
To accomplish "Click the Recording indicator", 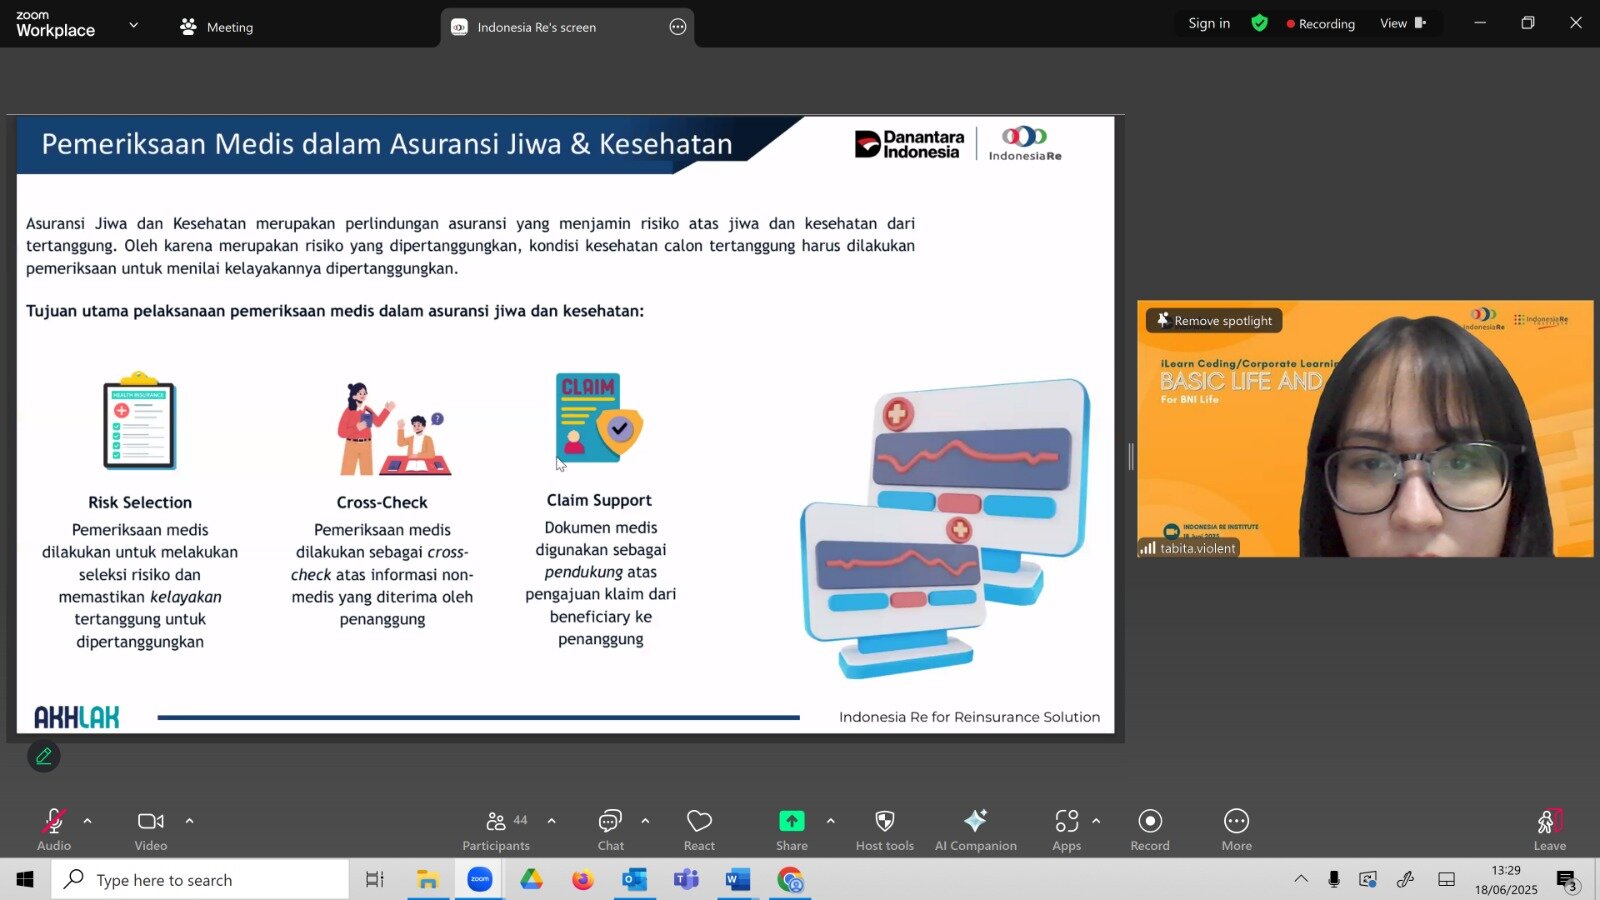I will coord(1321,23).
